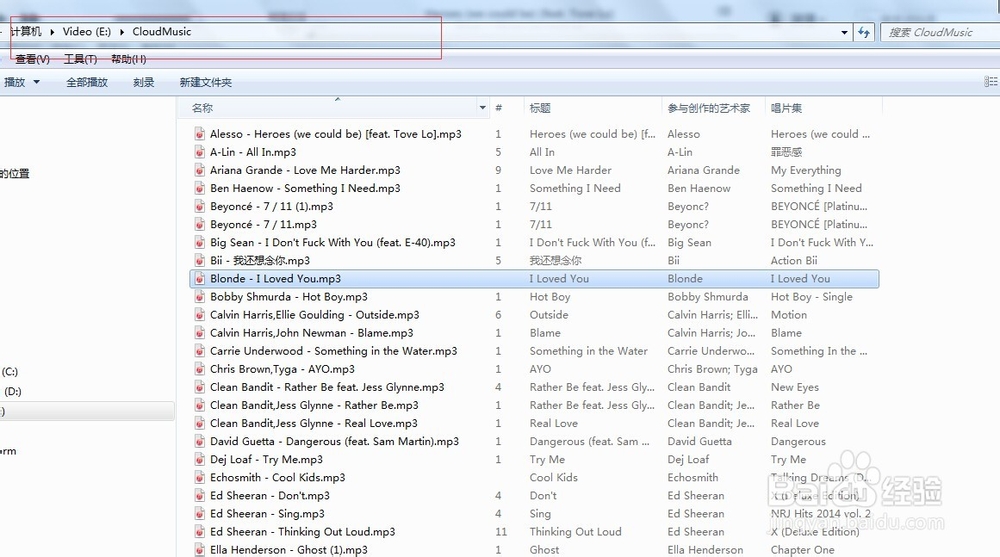1000x557 pixels.
Task: Click the album cell 'Hot Boy - Single'
Action: 811,297
